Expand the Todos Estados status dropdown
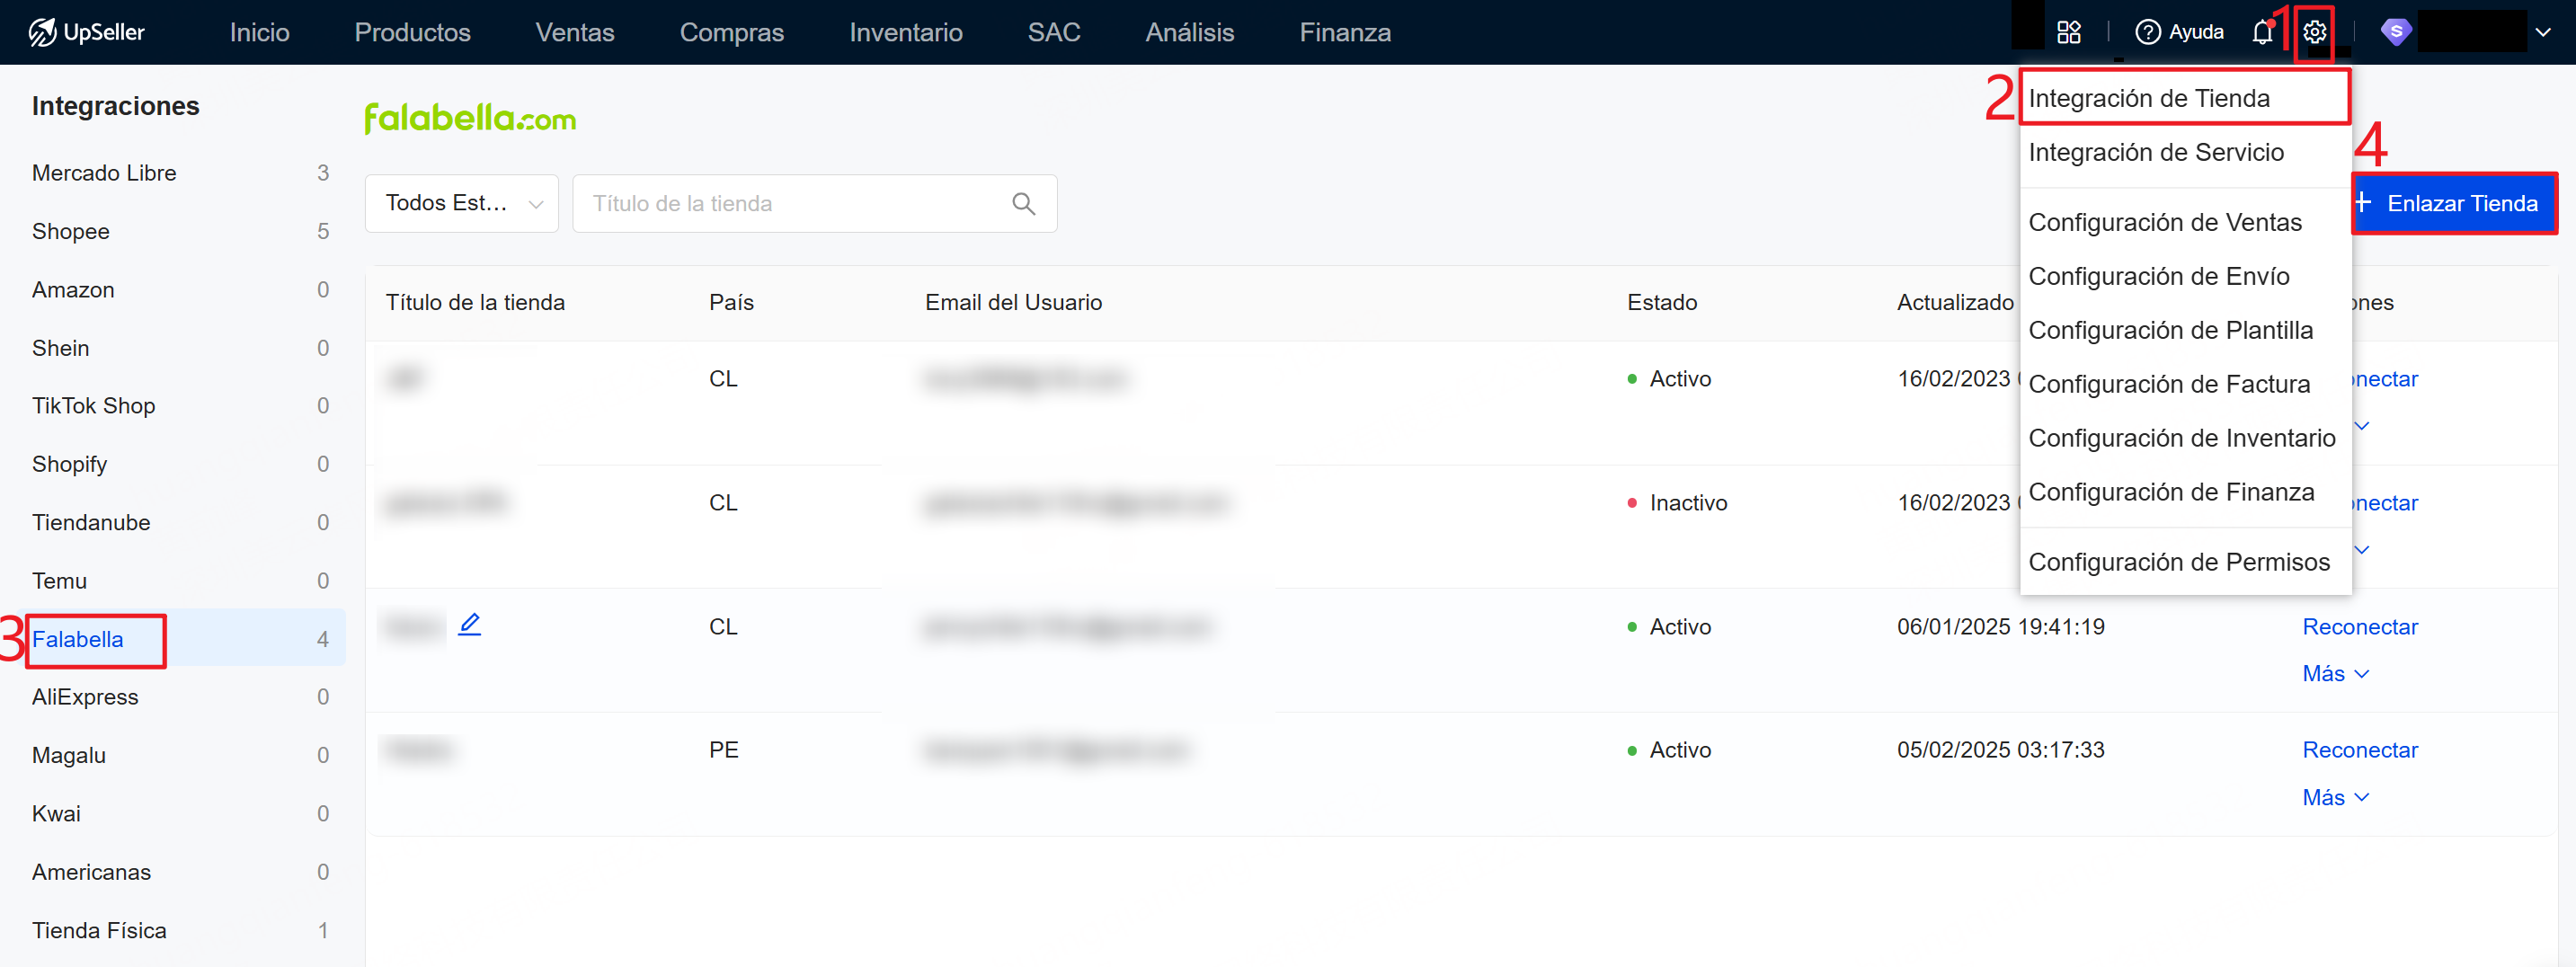 (x=462, y=204)
